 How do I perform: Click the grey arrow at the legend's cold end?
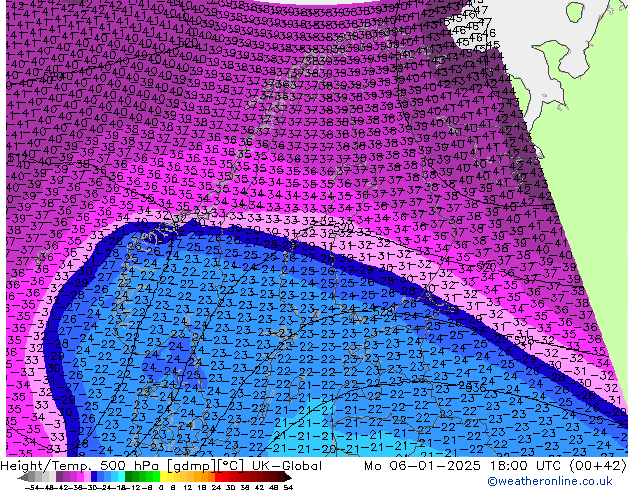tap(23, 477)
